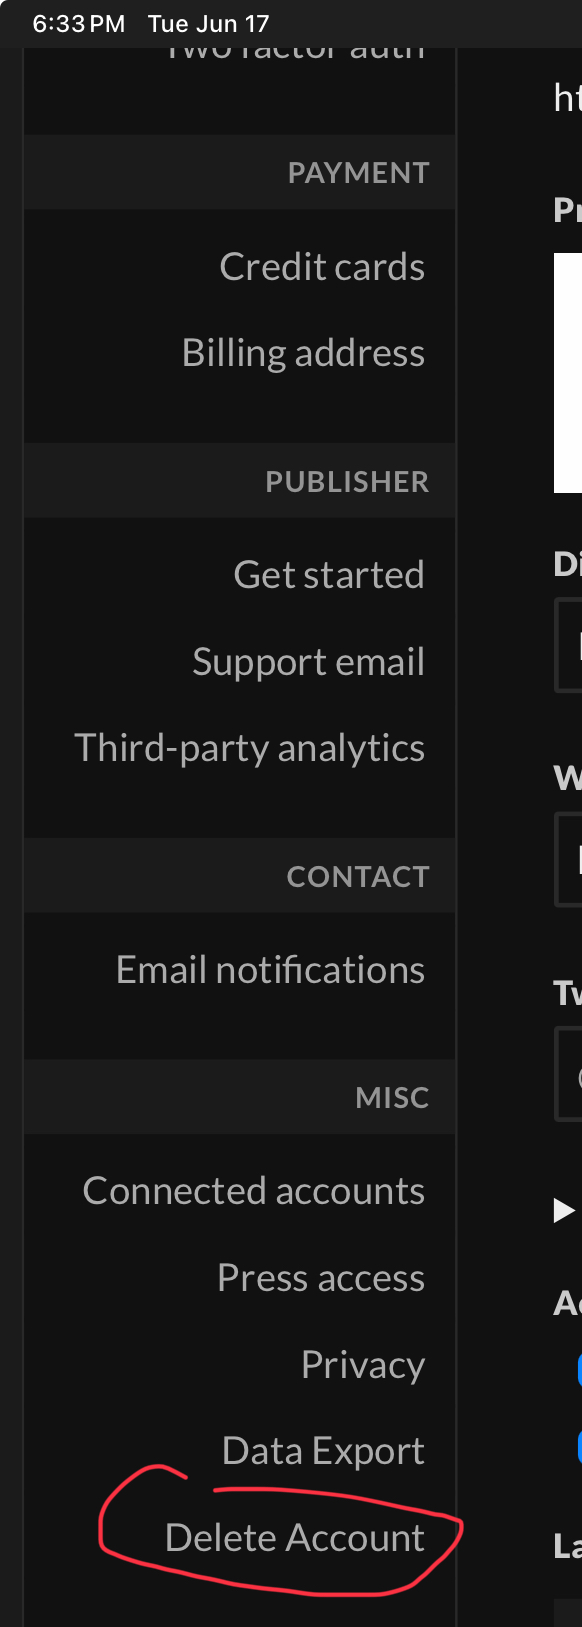This screenshot has height=1627, width=582.
Task: Open the publisher Get started page
Action: (329, 575)
